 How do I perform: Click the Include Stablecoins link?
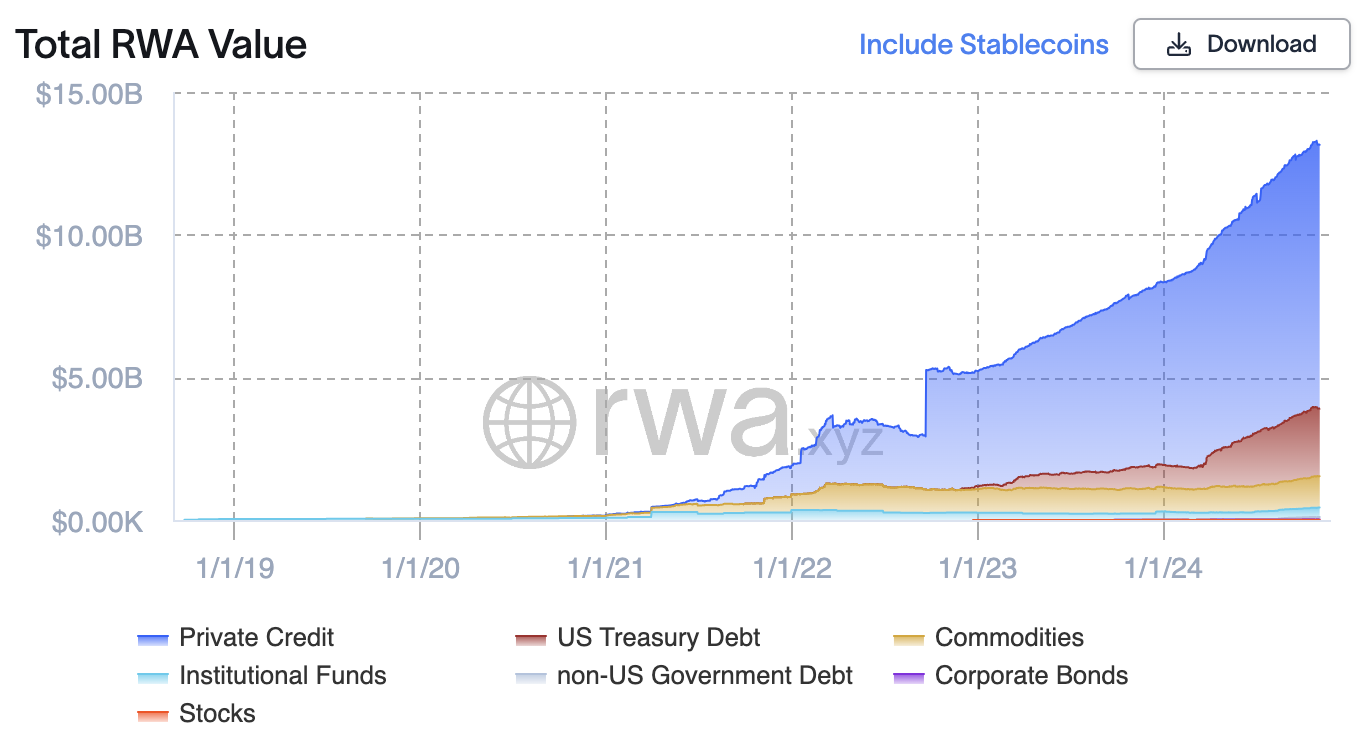983,44
